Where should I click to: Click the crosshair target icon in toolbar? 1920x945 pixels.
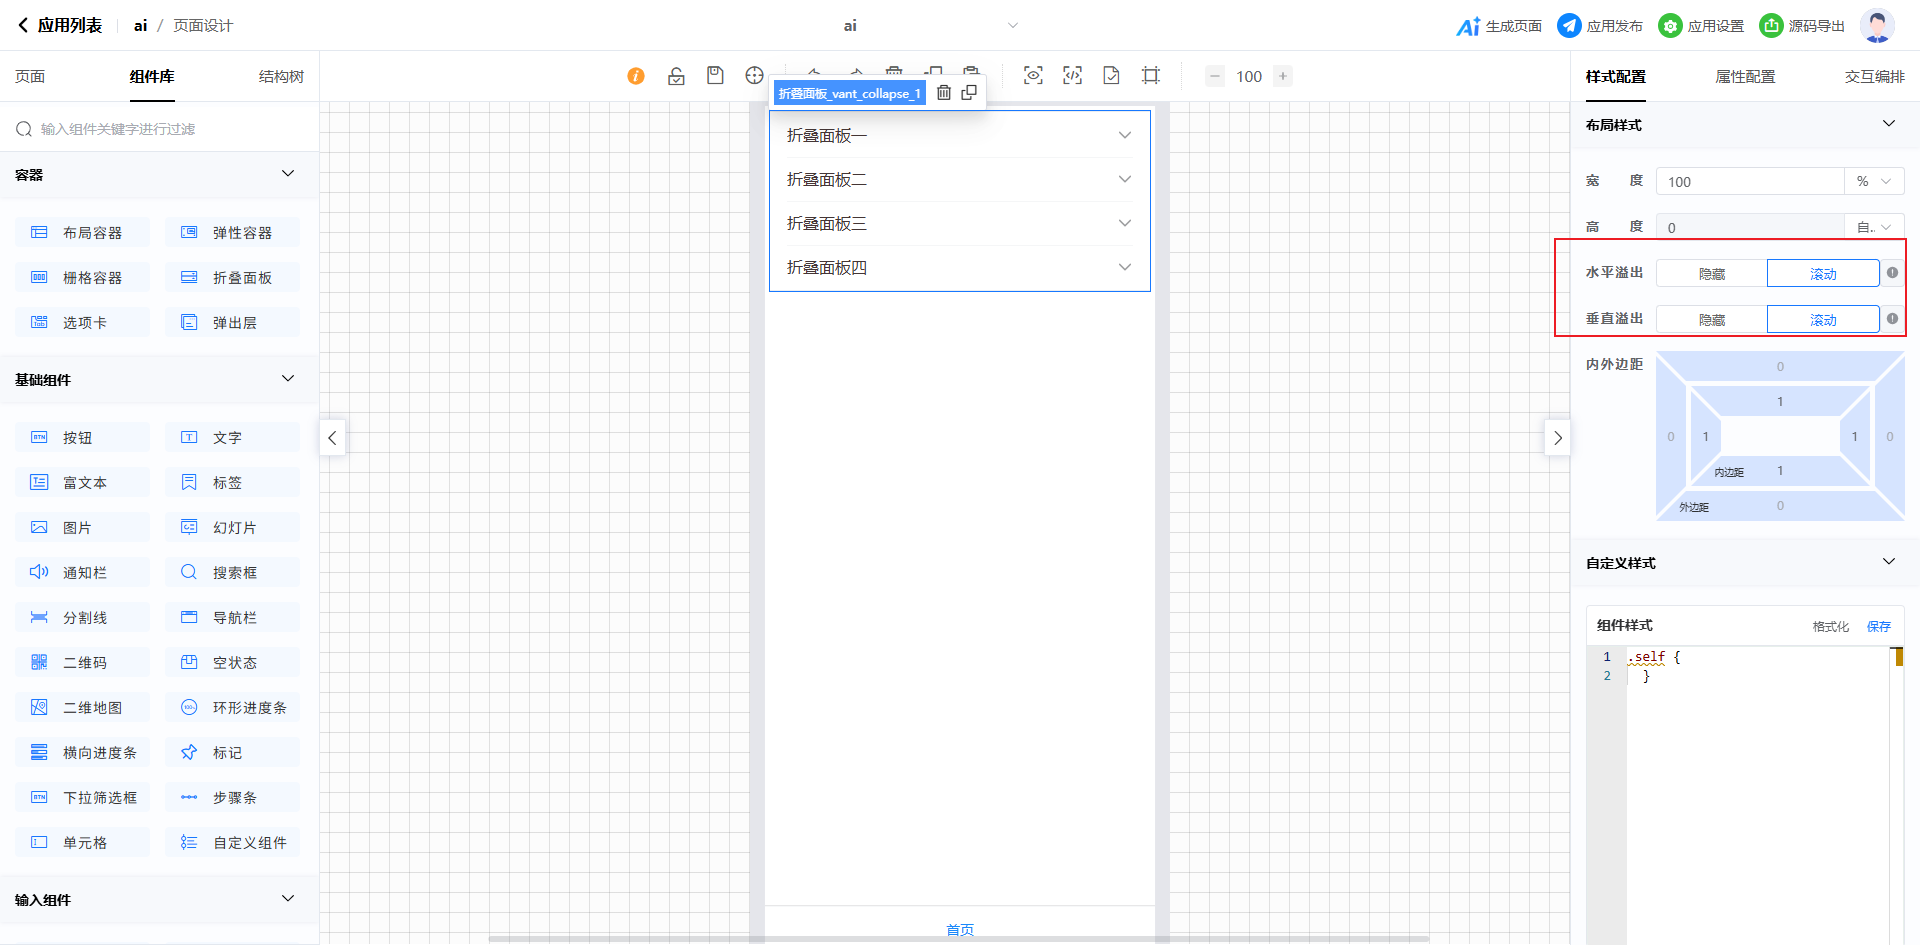coord(754,76)
